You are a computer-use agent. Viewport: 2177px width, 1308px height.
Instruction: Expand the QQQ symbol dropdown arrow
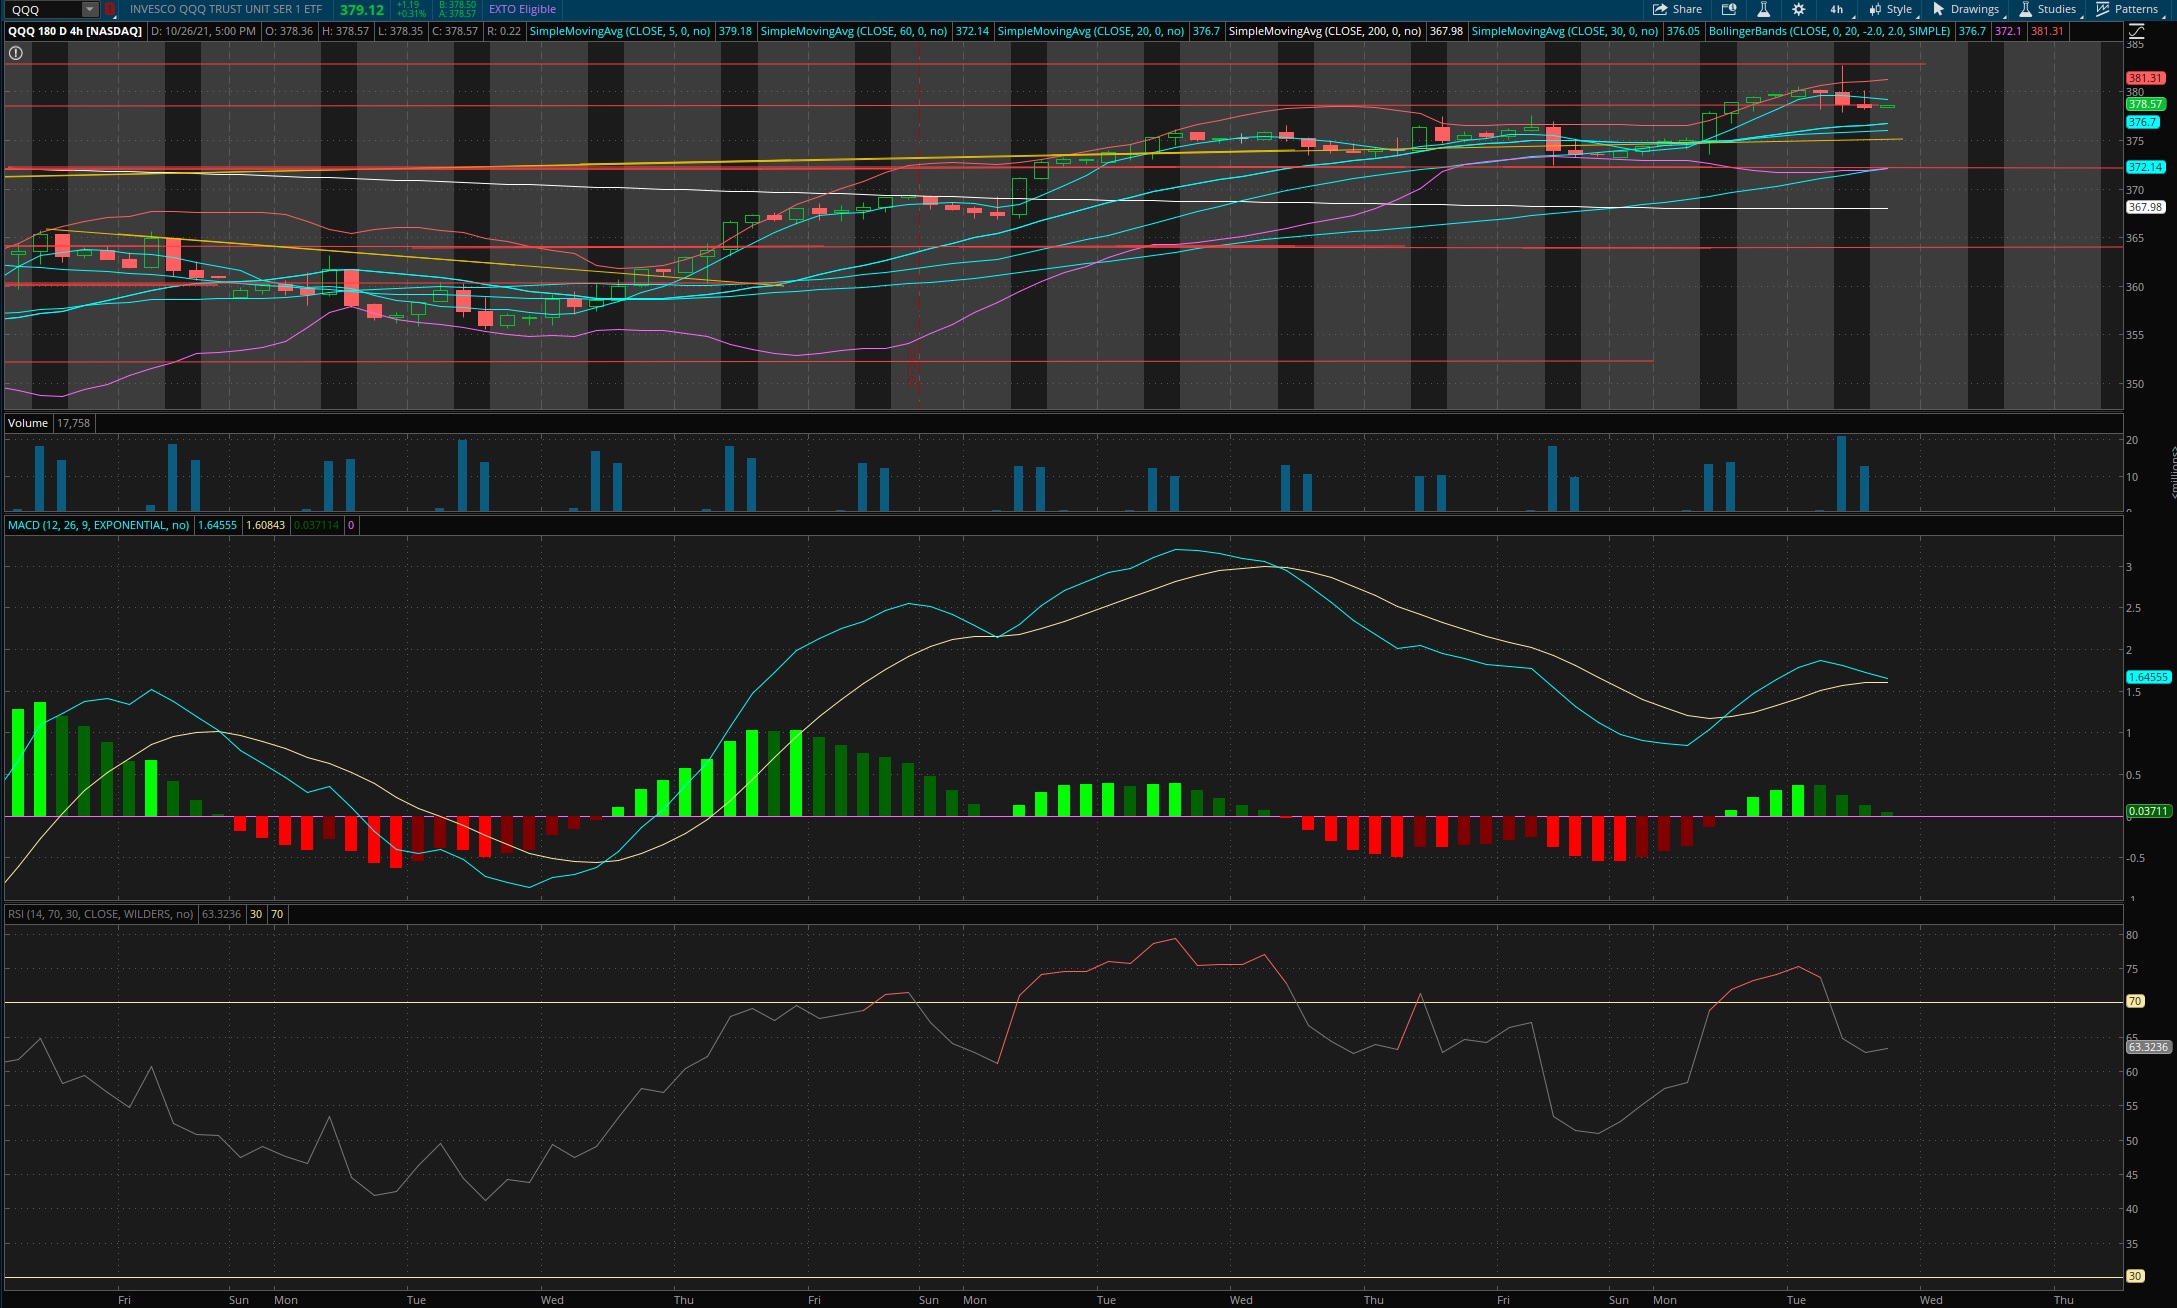click(x=89, y=9)
